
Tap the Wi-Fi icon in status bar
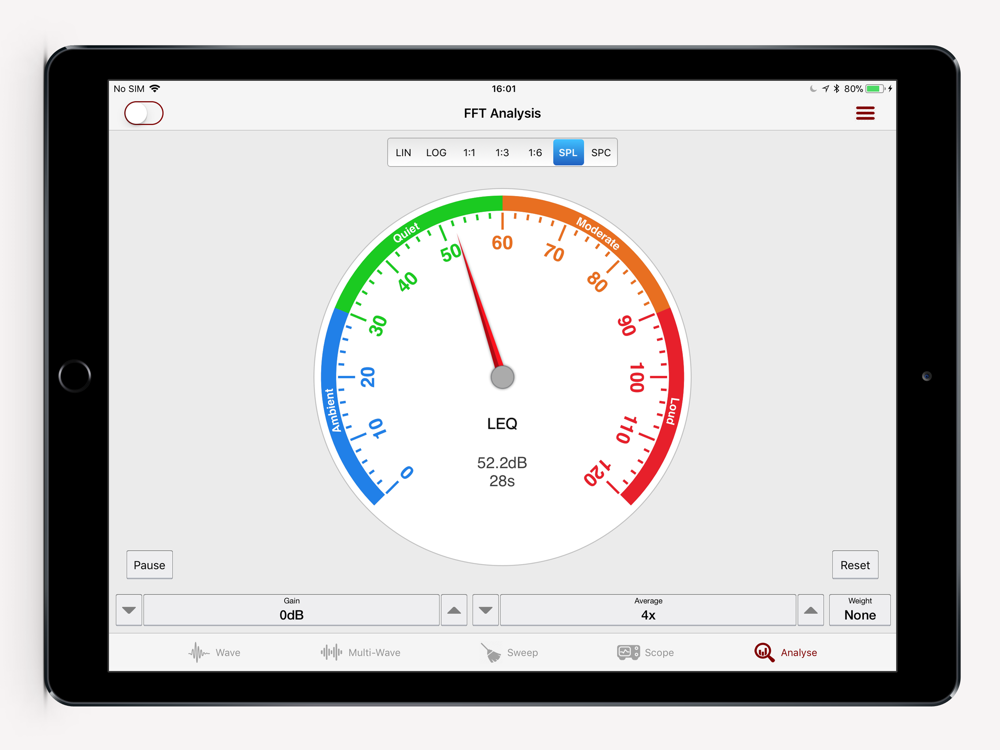coord(155,89)
